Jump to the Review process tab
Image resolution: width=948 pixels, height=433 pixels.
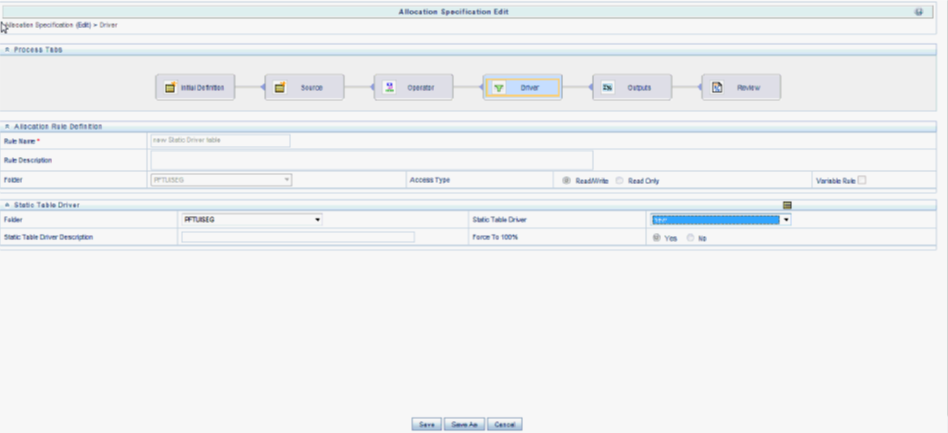(741, 88)
